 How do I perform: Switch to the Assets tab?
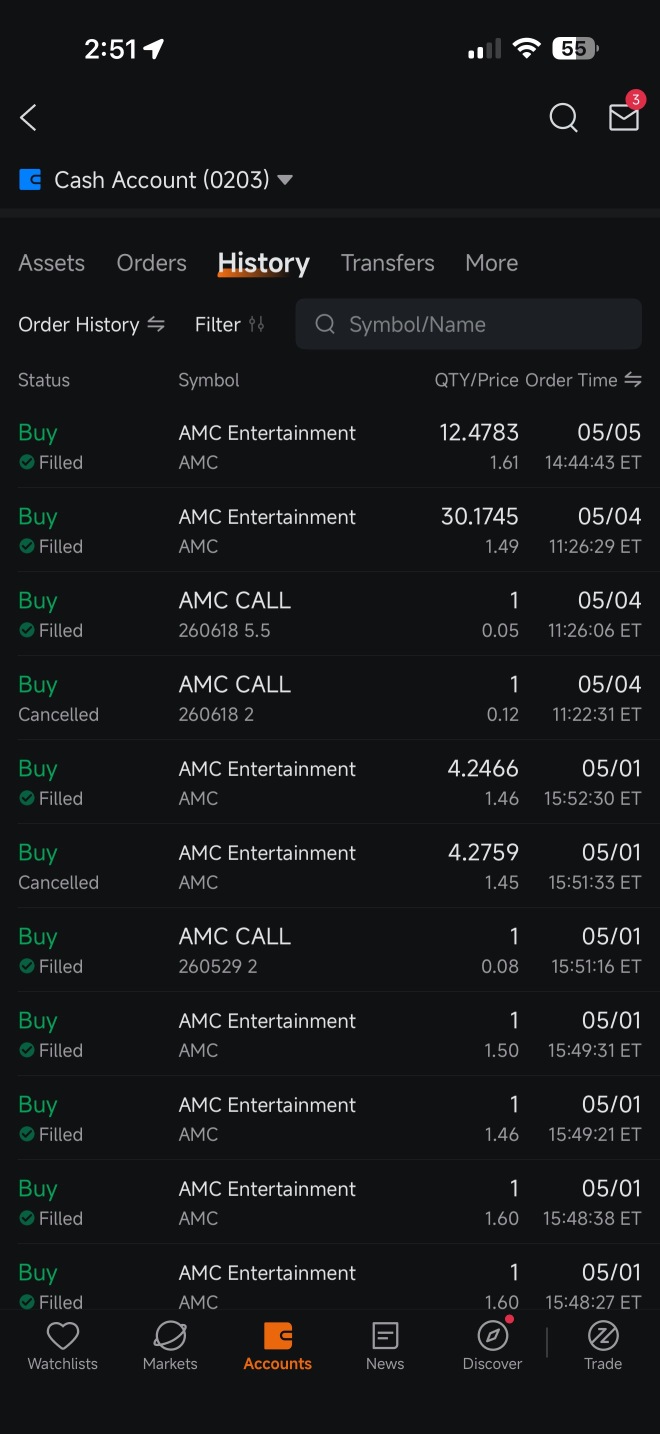click(51, 263)
